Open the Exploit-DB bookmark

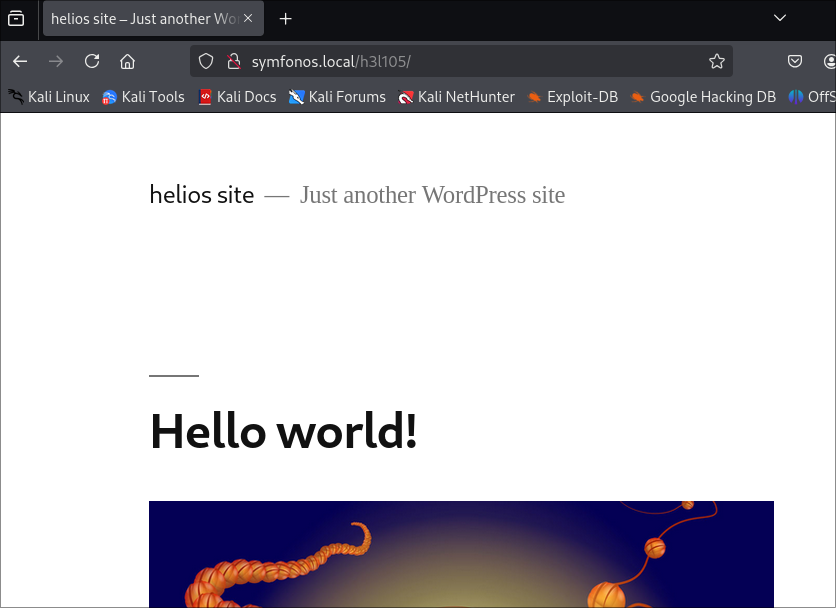572,97
